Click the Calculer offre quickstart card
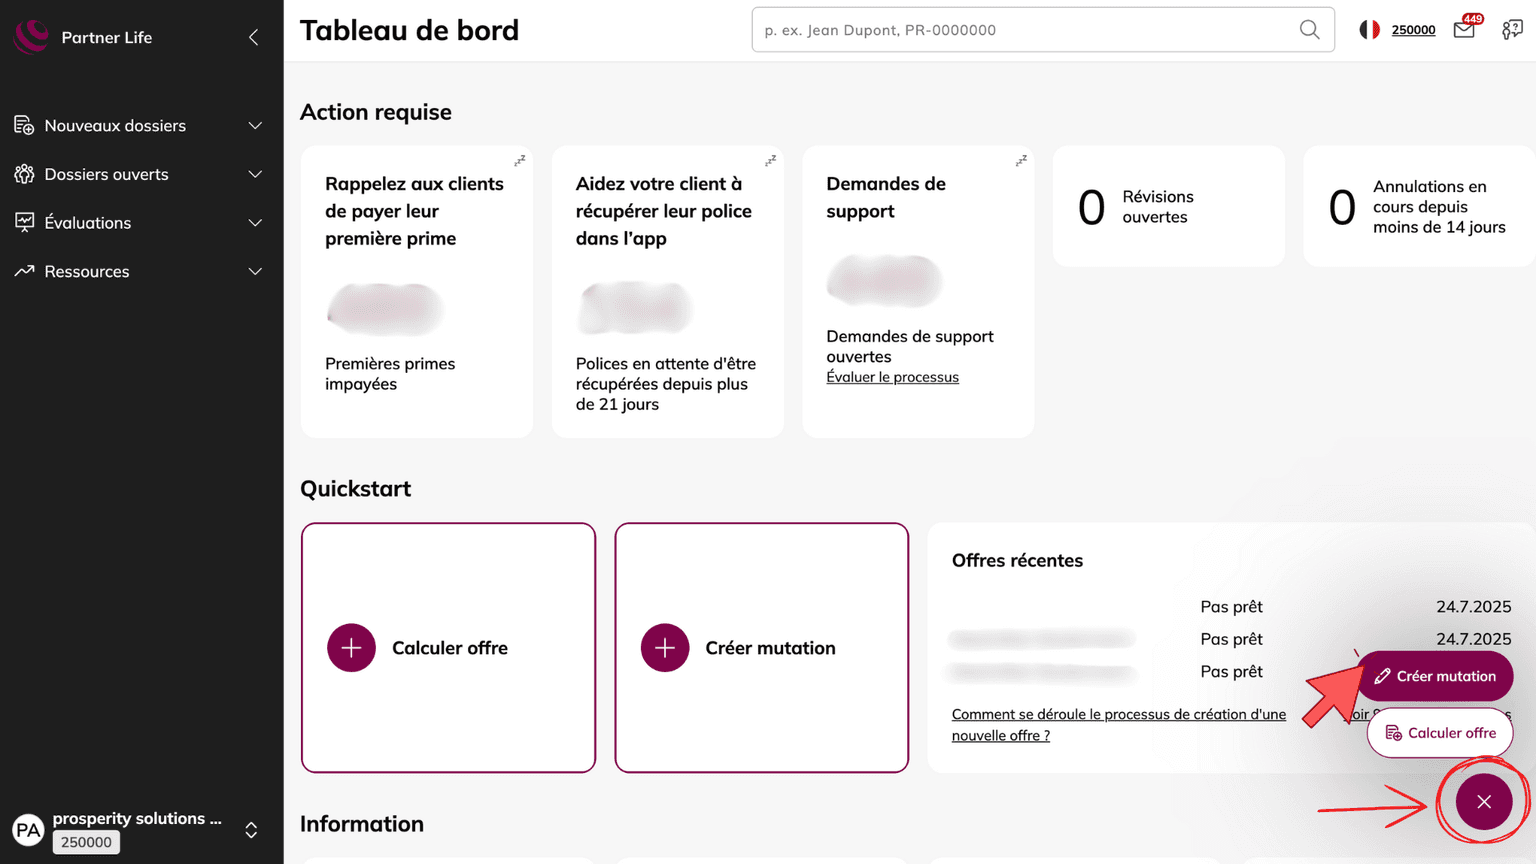The height and width of the screenshot is (864, 1536). tap(448, 648)
